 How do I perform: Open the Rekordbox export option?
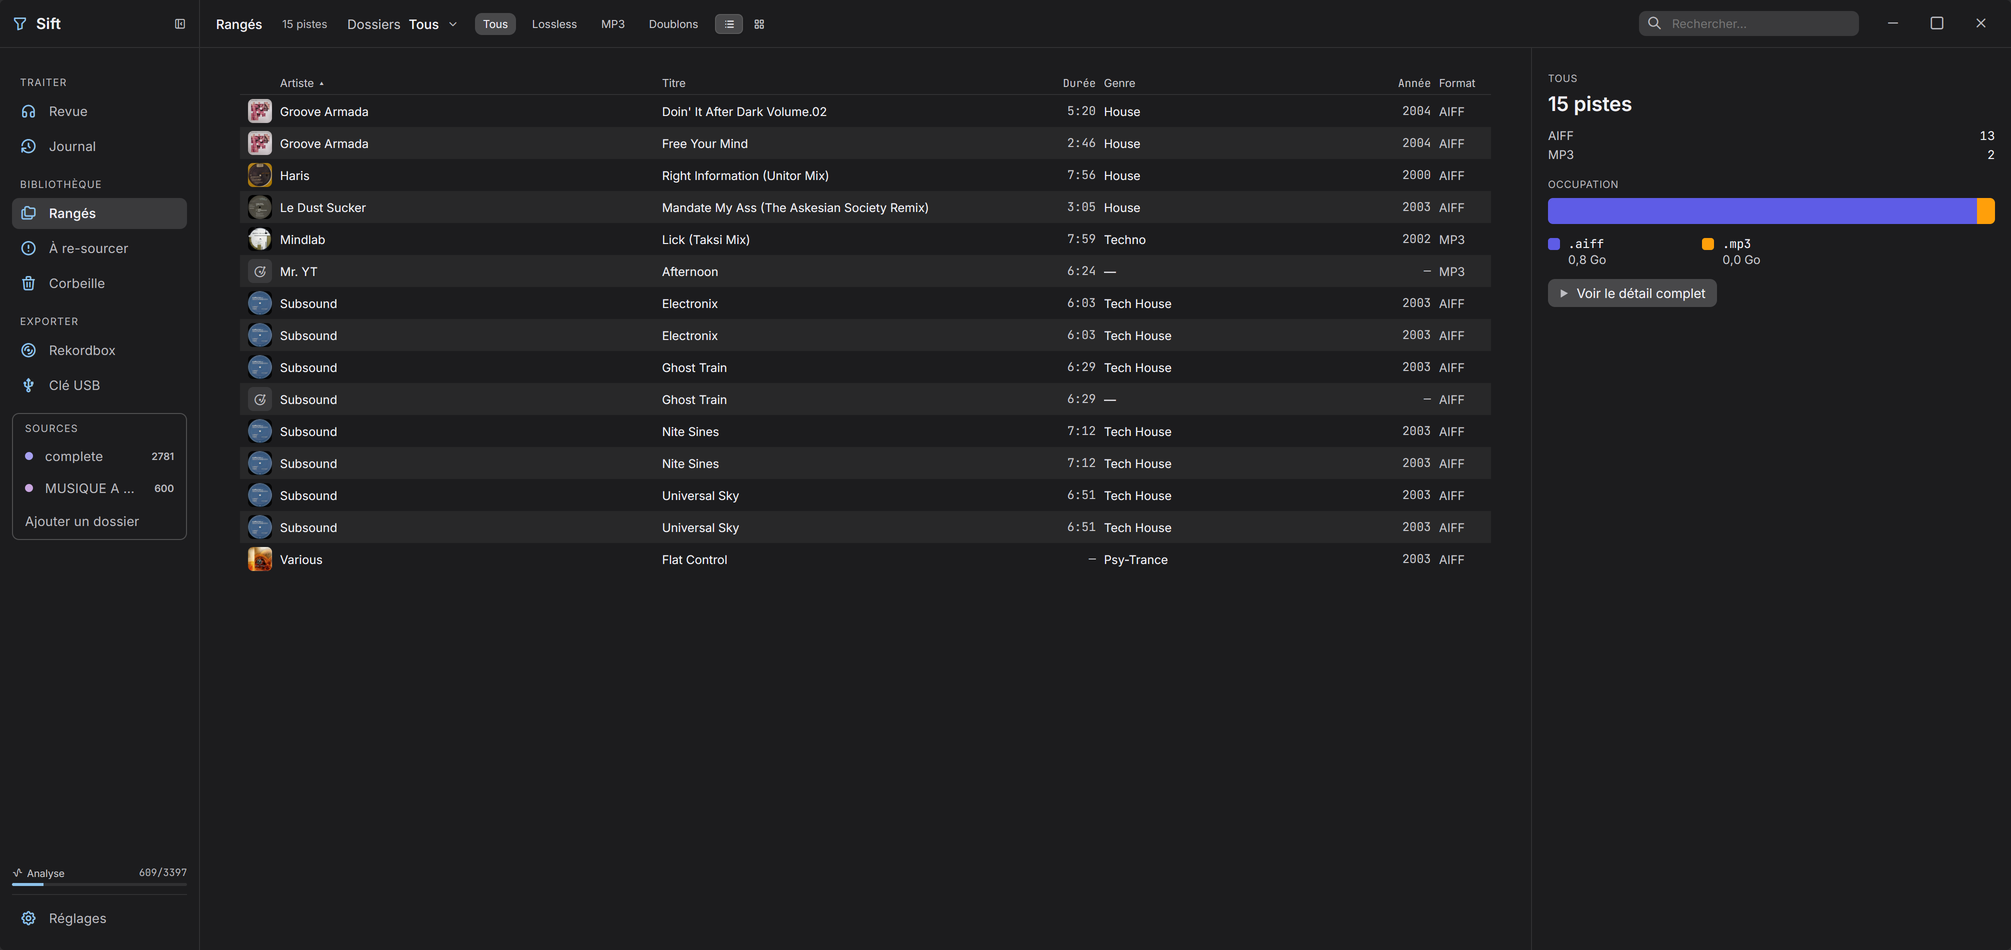tap(99, 350)
